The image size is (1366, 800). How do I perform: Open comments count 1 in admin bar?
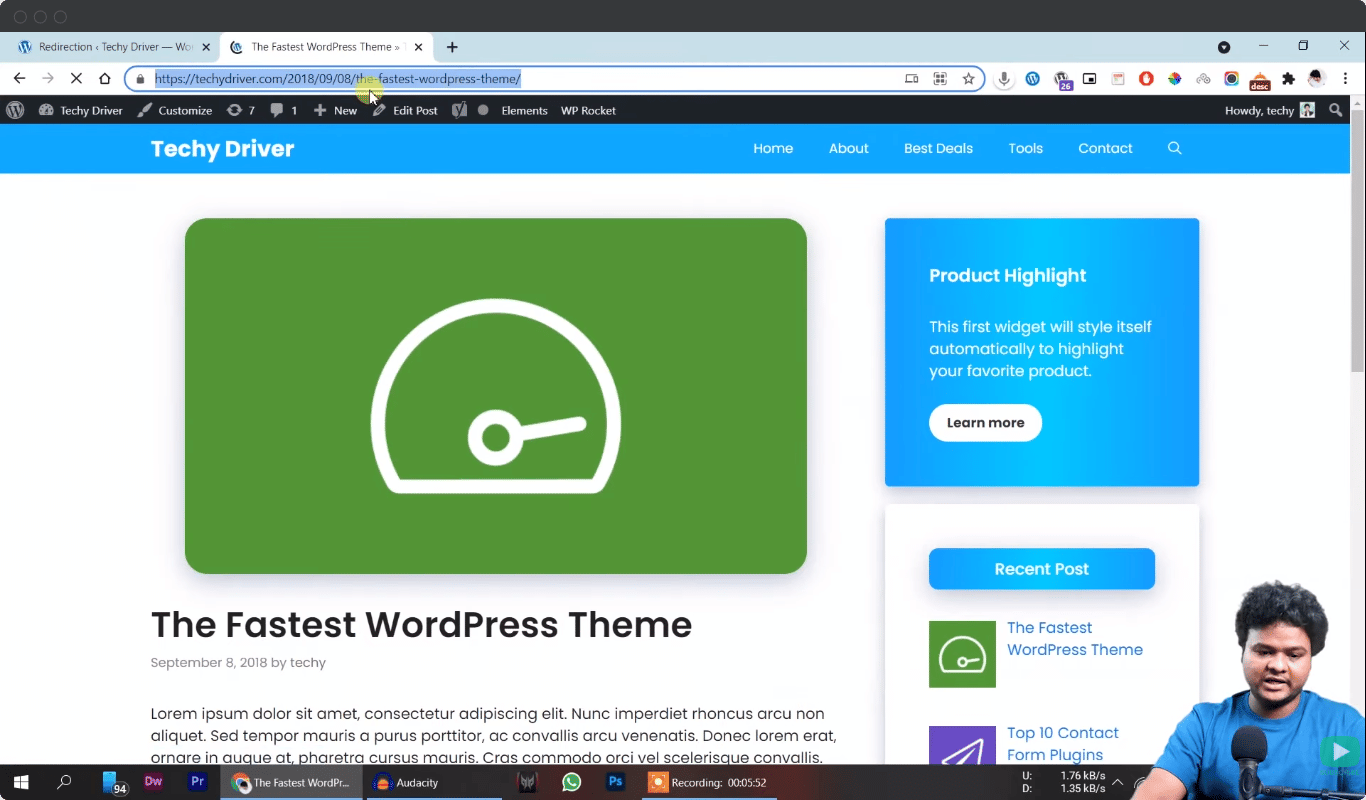(284, 110)
